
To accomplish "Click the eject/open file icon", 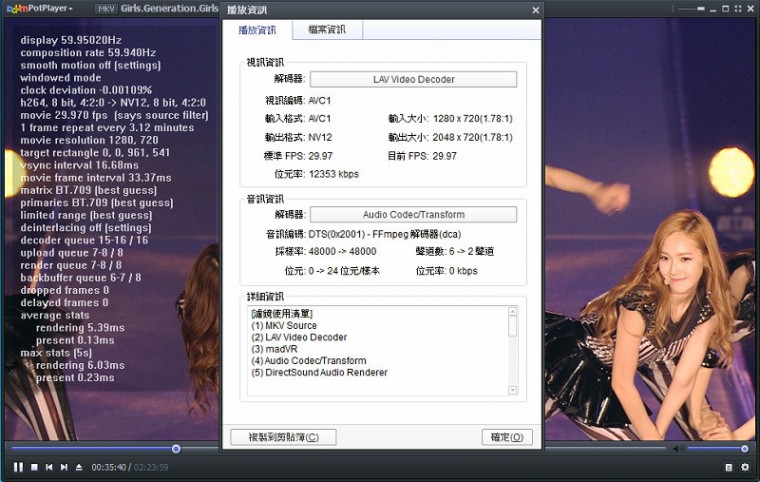I will coord(79,467).
